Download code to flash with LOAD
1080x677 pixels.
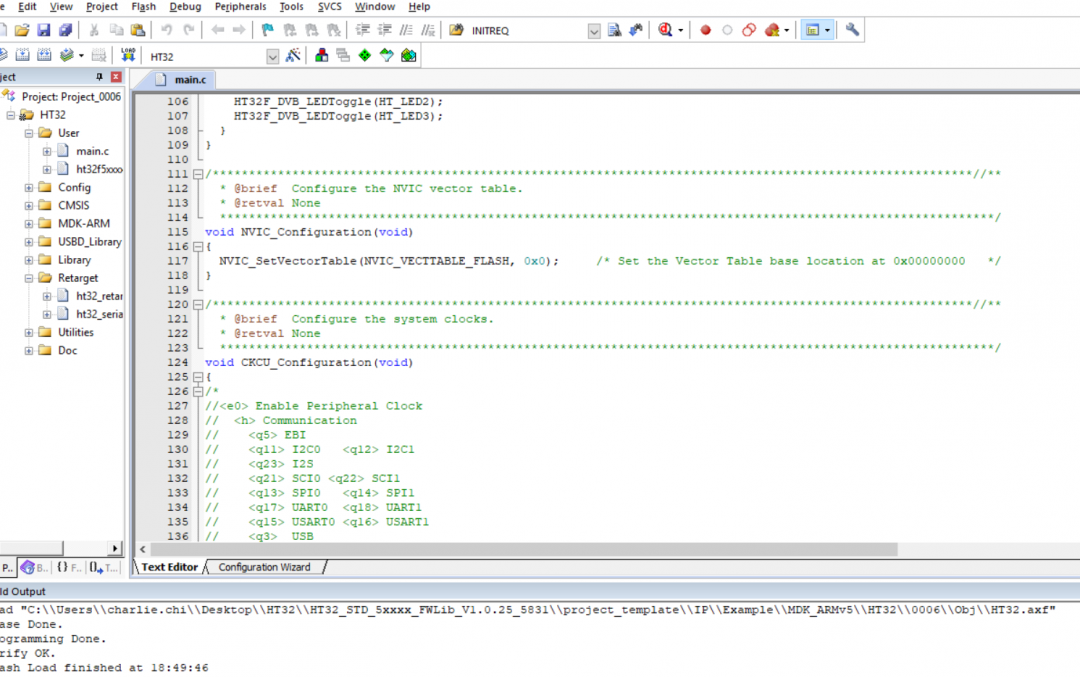[x=128, y=56]
